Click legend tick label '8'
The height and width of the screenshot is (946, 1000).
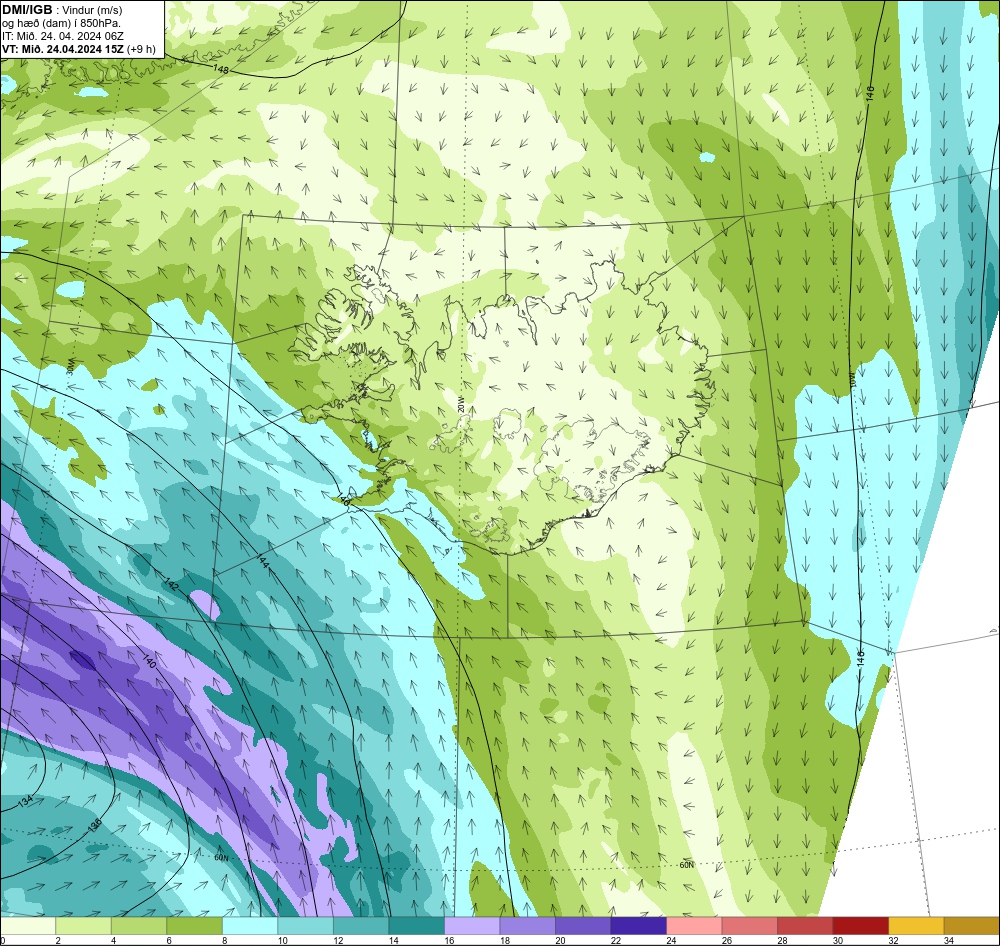coord(224,940)
